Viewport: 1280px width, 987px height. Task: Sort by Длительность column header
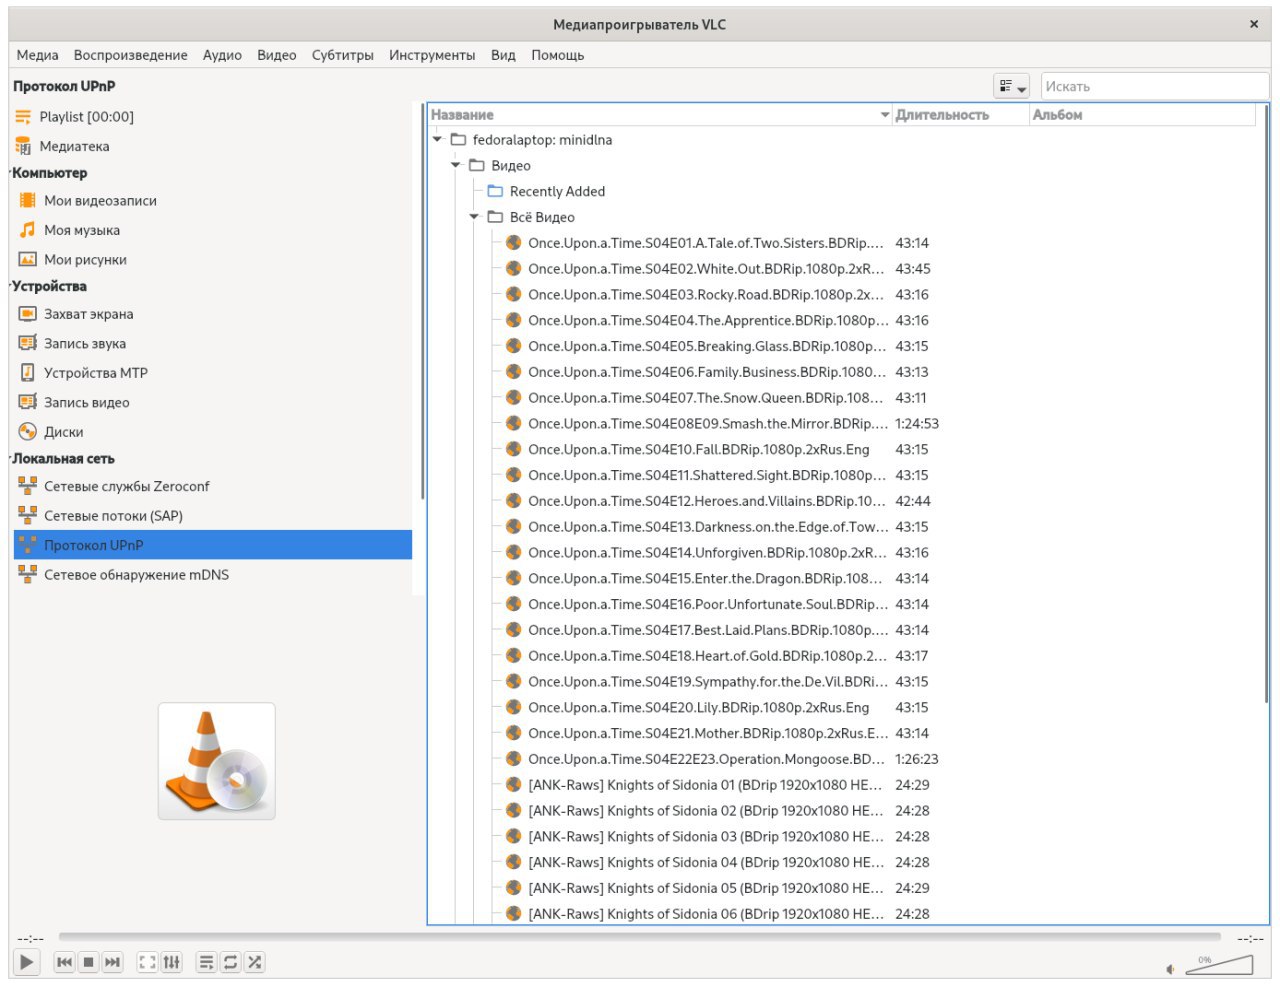point(960,115)
